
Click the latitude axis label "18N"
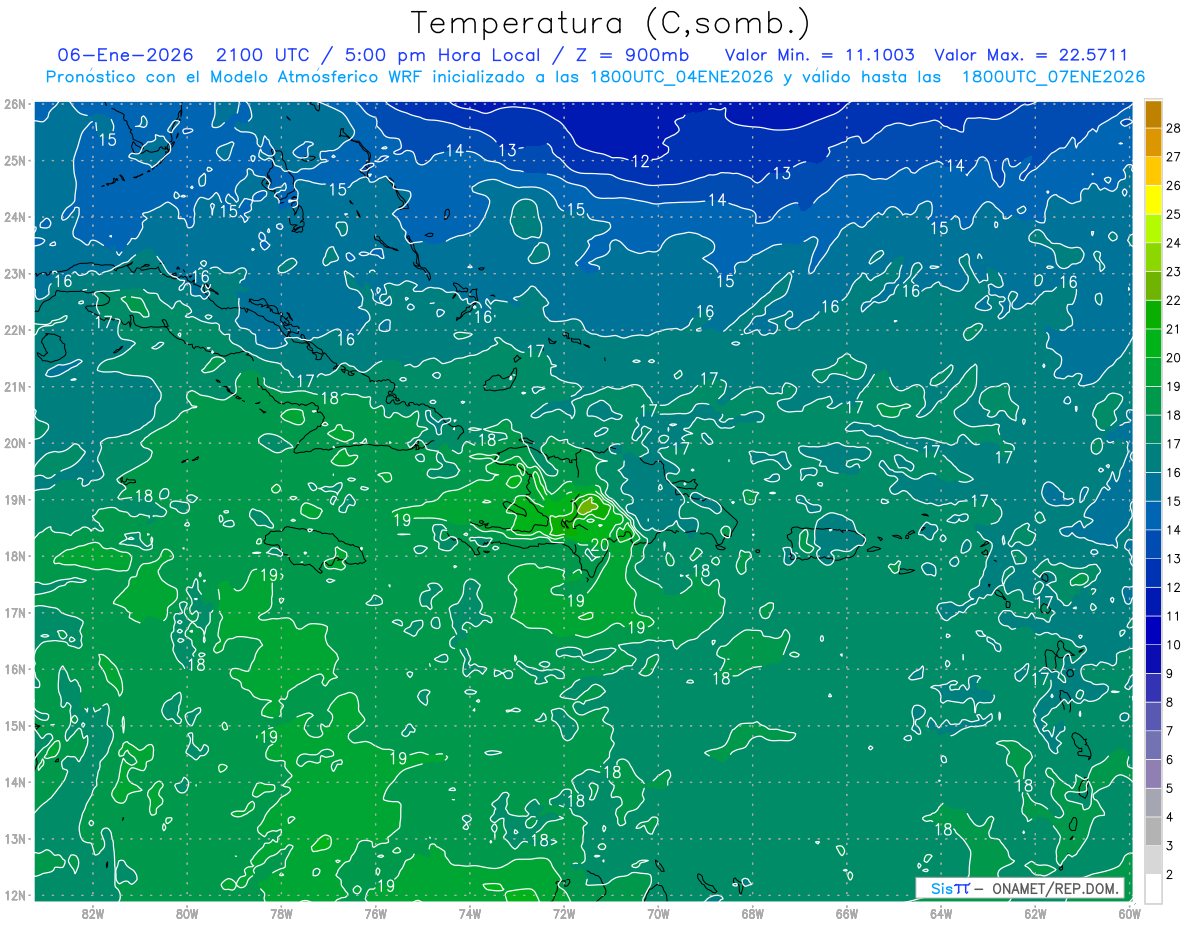(x=14, y=556)
